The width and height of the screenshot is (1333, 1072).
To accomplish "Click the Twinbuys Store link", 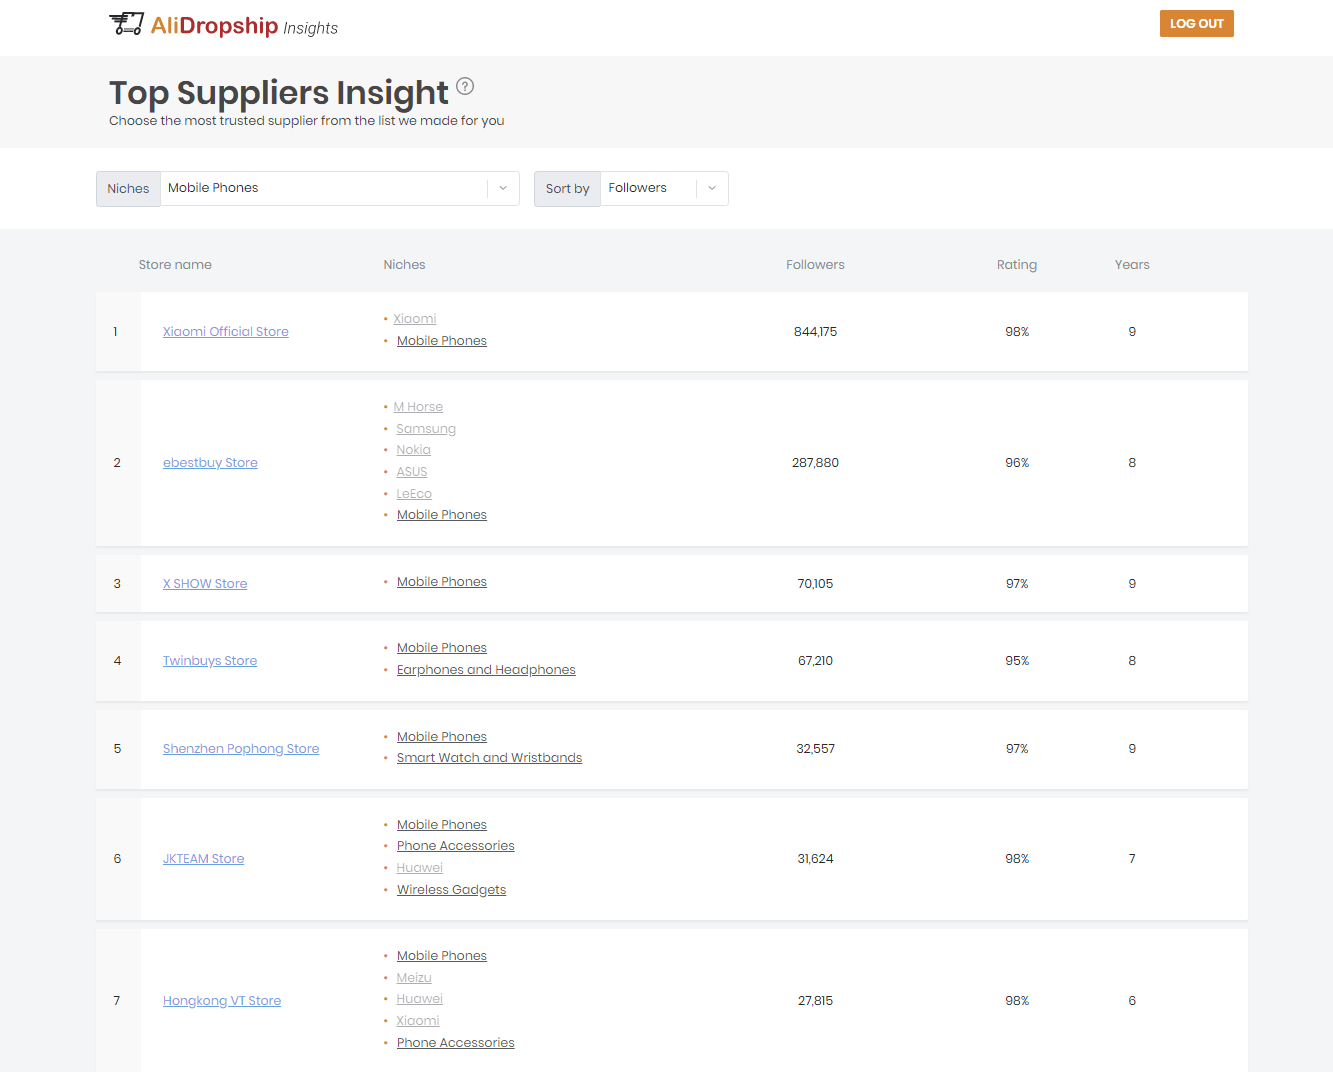I will click(x=209, y=660).
